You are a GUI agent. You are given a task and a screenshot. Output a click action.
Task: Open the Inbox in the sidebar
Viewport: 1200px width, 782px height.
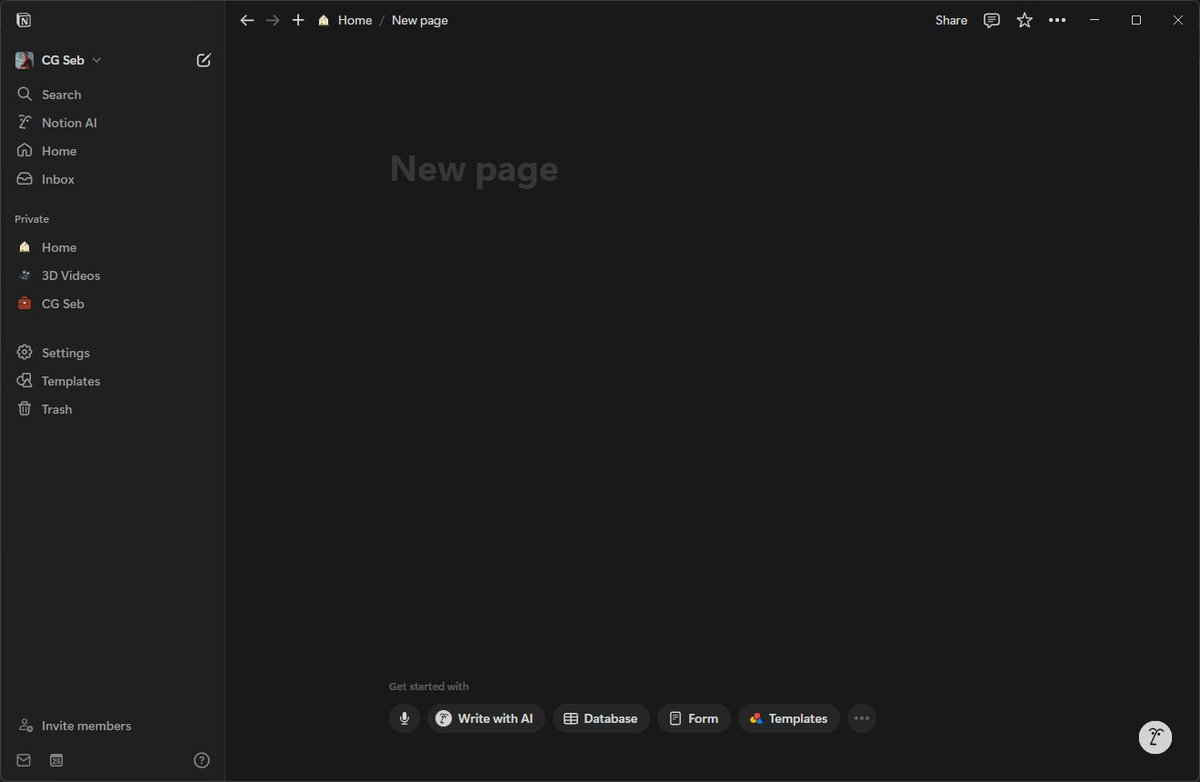click(112, 179)
